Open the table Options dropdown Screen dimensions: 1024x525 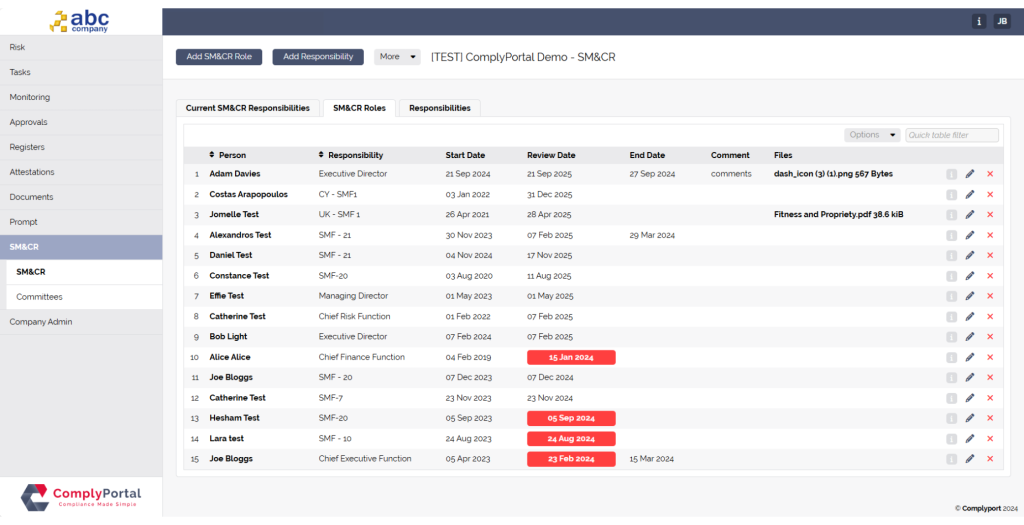point(871,135)
